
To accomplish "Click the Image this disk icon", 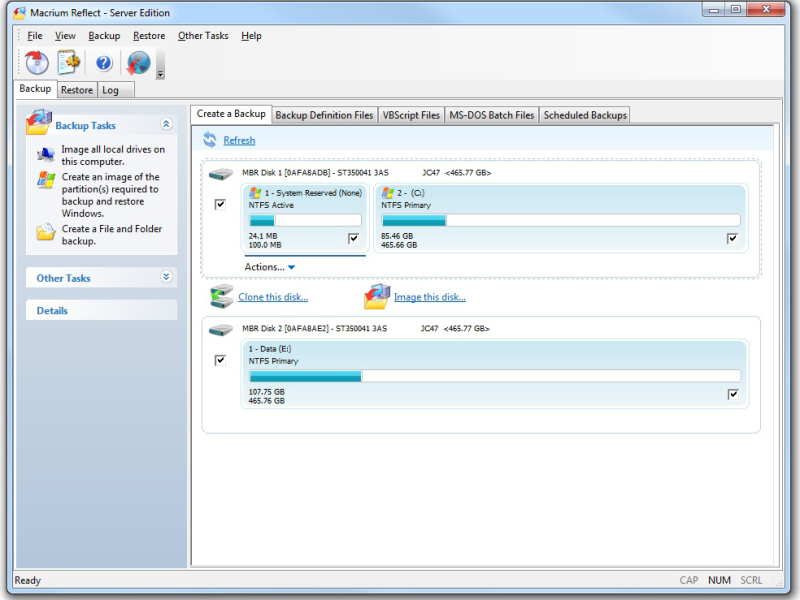I will [x=377, y=296].
